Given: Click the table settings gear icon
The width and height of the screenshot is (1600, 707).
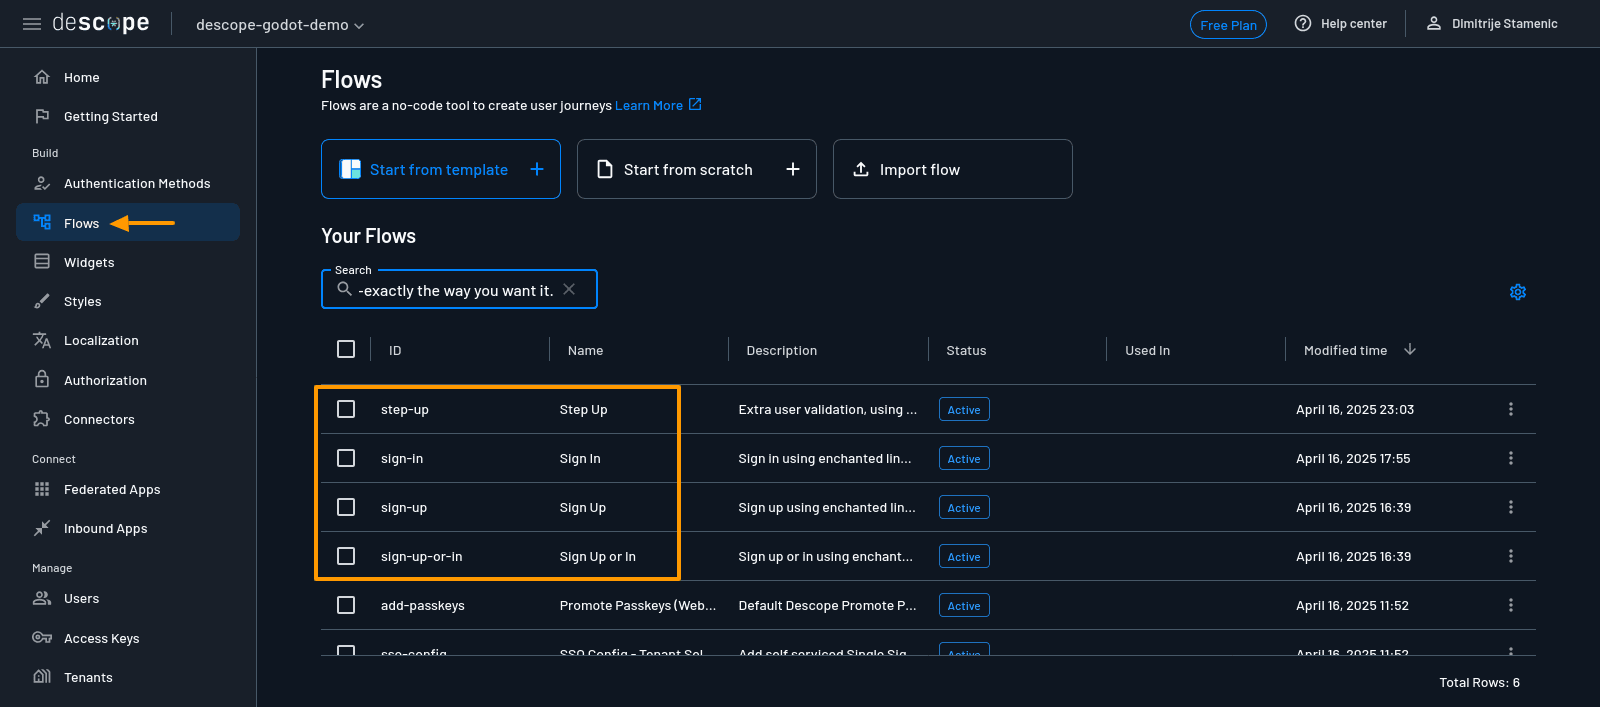Looking at the screenshot, I should [x=1517, y=292].
